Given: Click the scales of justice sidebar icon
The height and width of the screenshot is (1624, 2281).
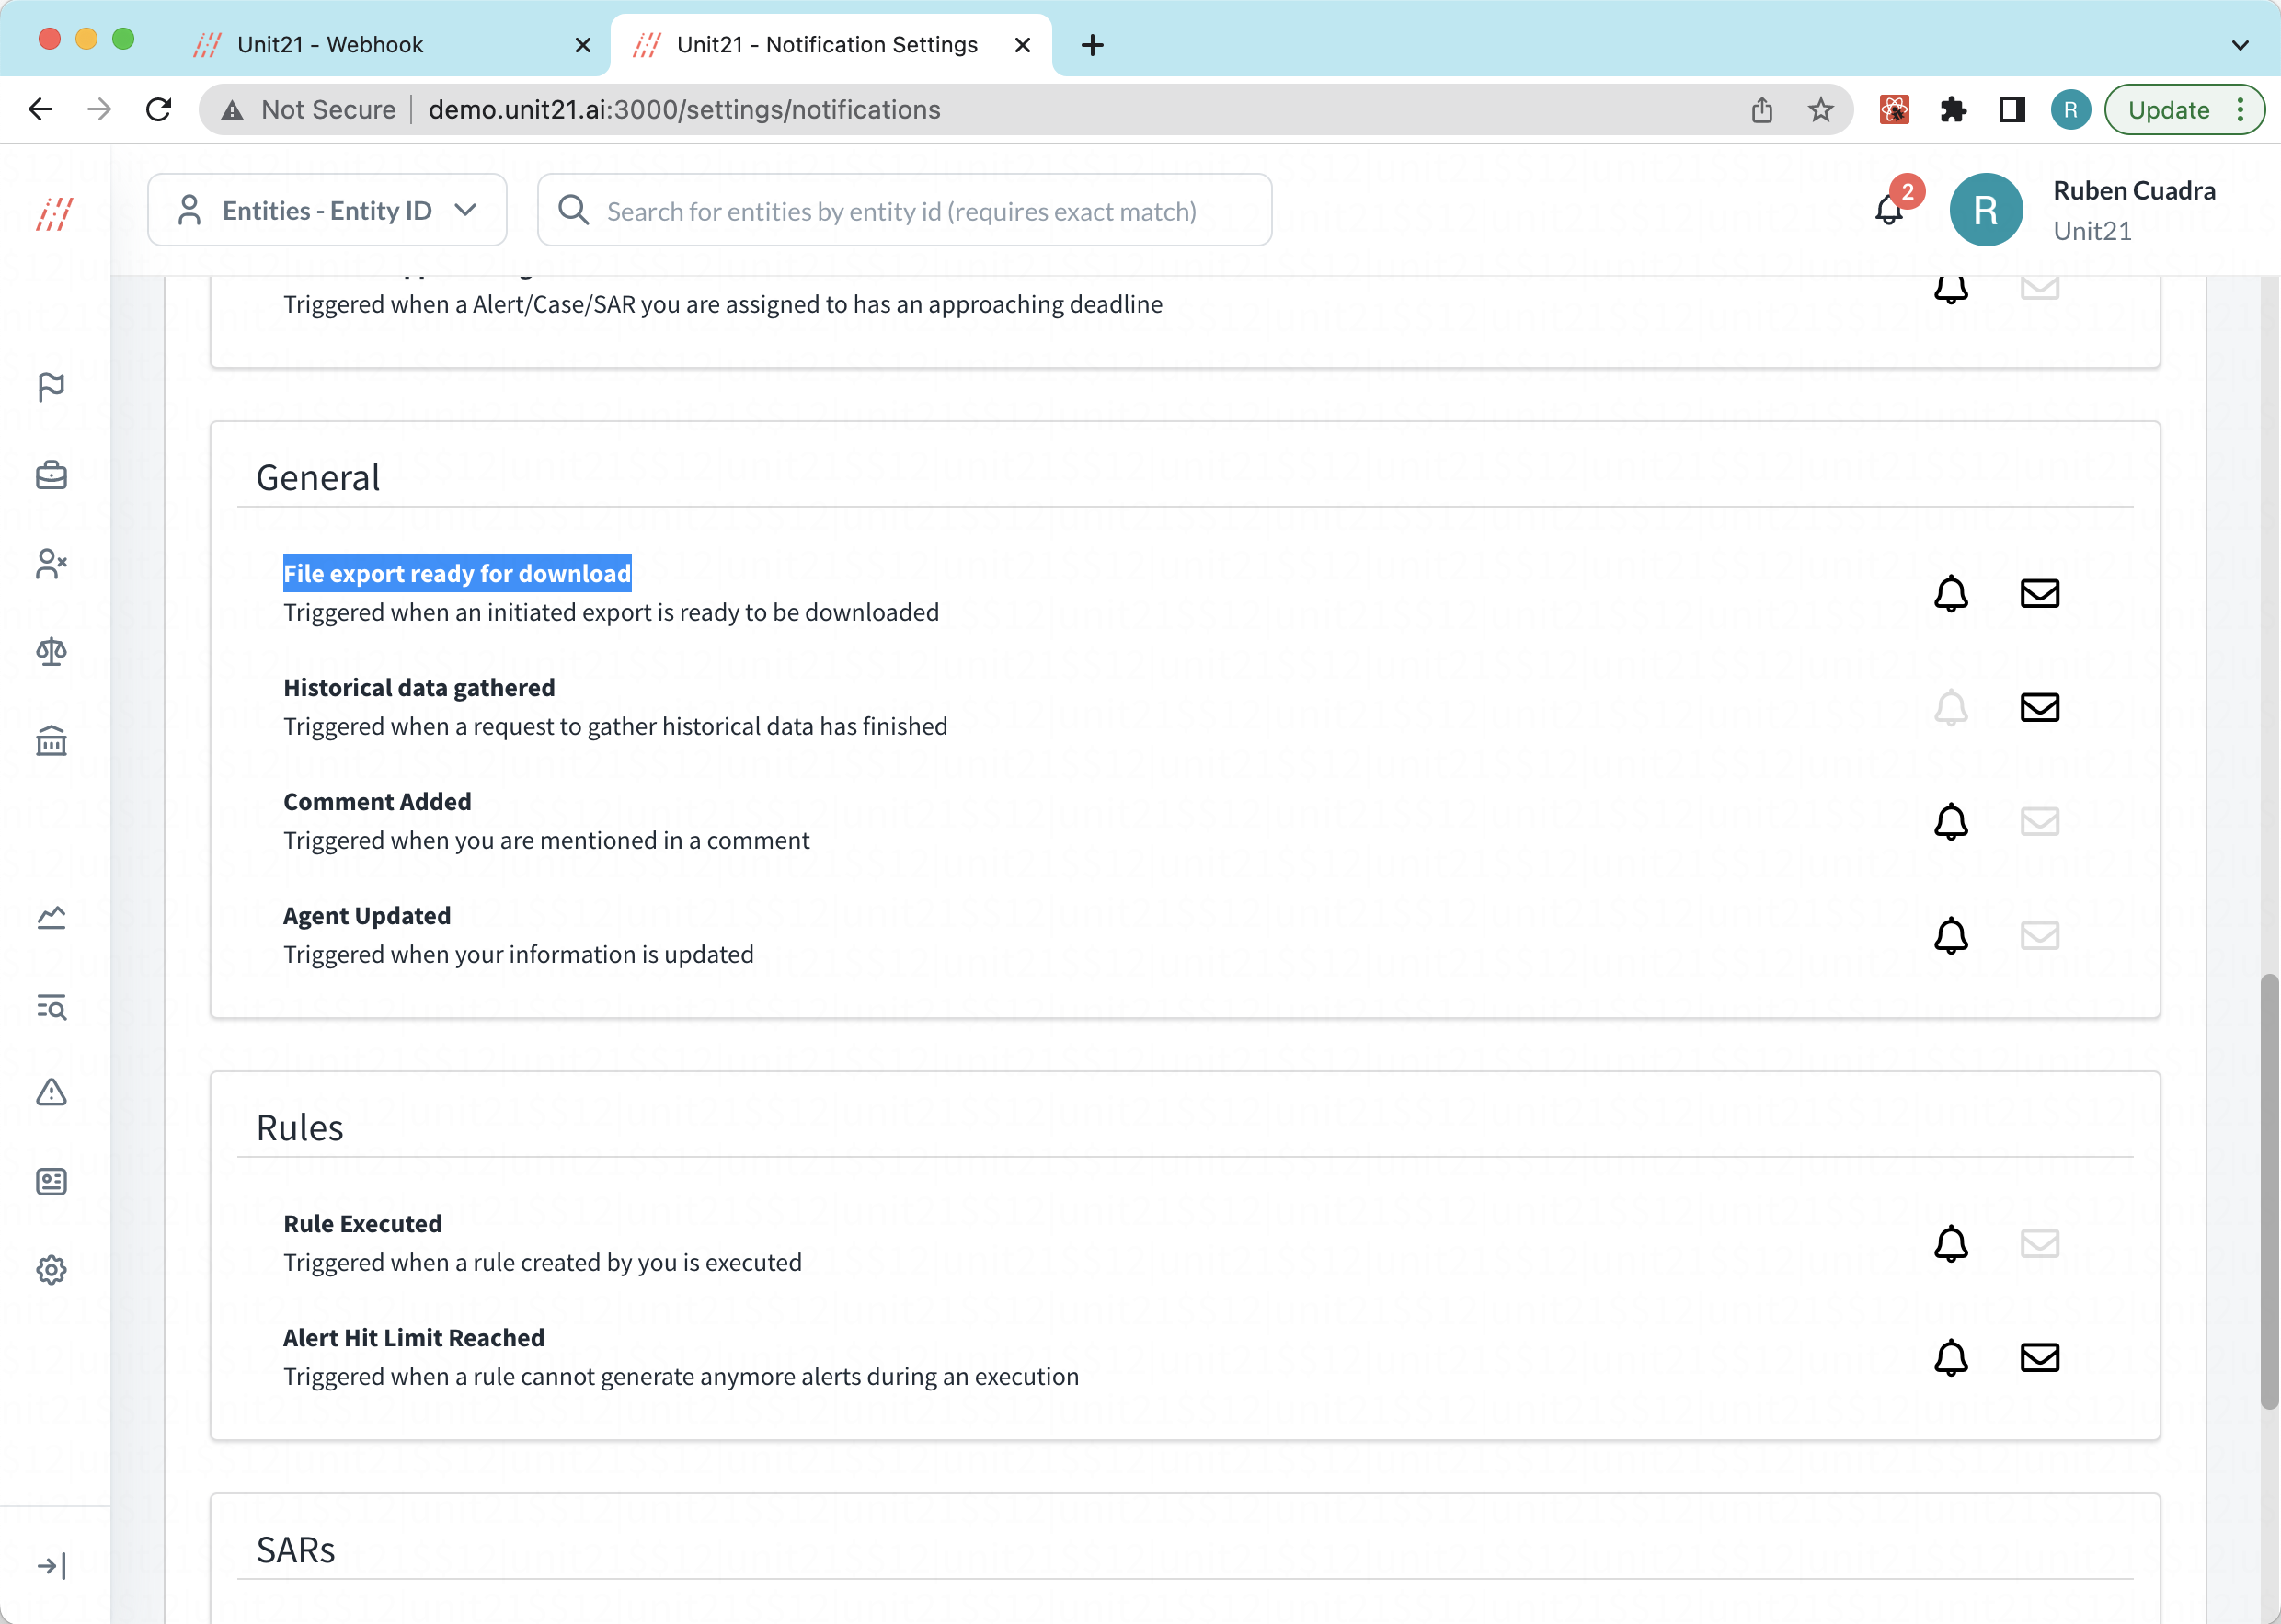Looking at the screenshot, I should point(51,652).
